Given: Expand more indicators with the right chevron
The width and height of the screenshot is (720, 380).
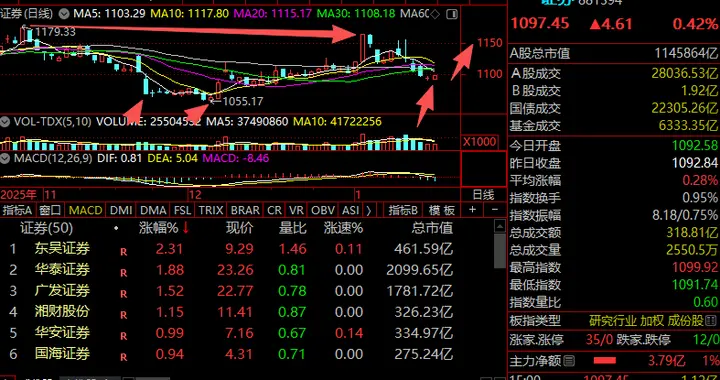Looking at the screenshot, I should pos(368,210).
